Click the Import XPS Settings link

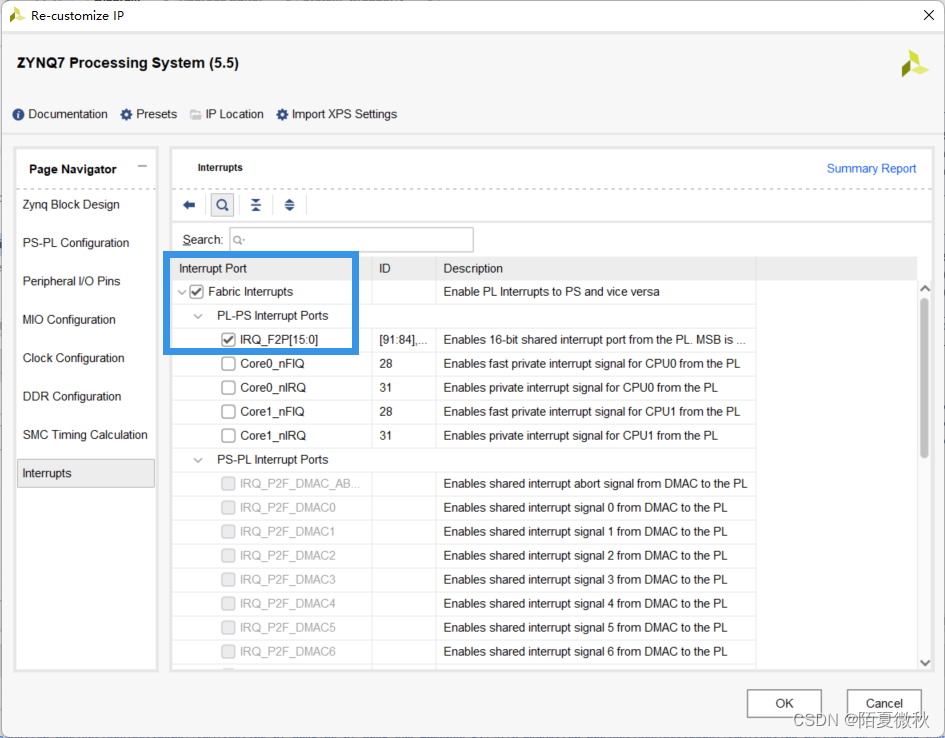344,114
